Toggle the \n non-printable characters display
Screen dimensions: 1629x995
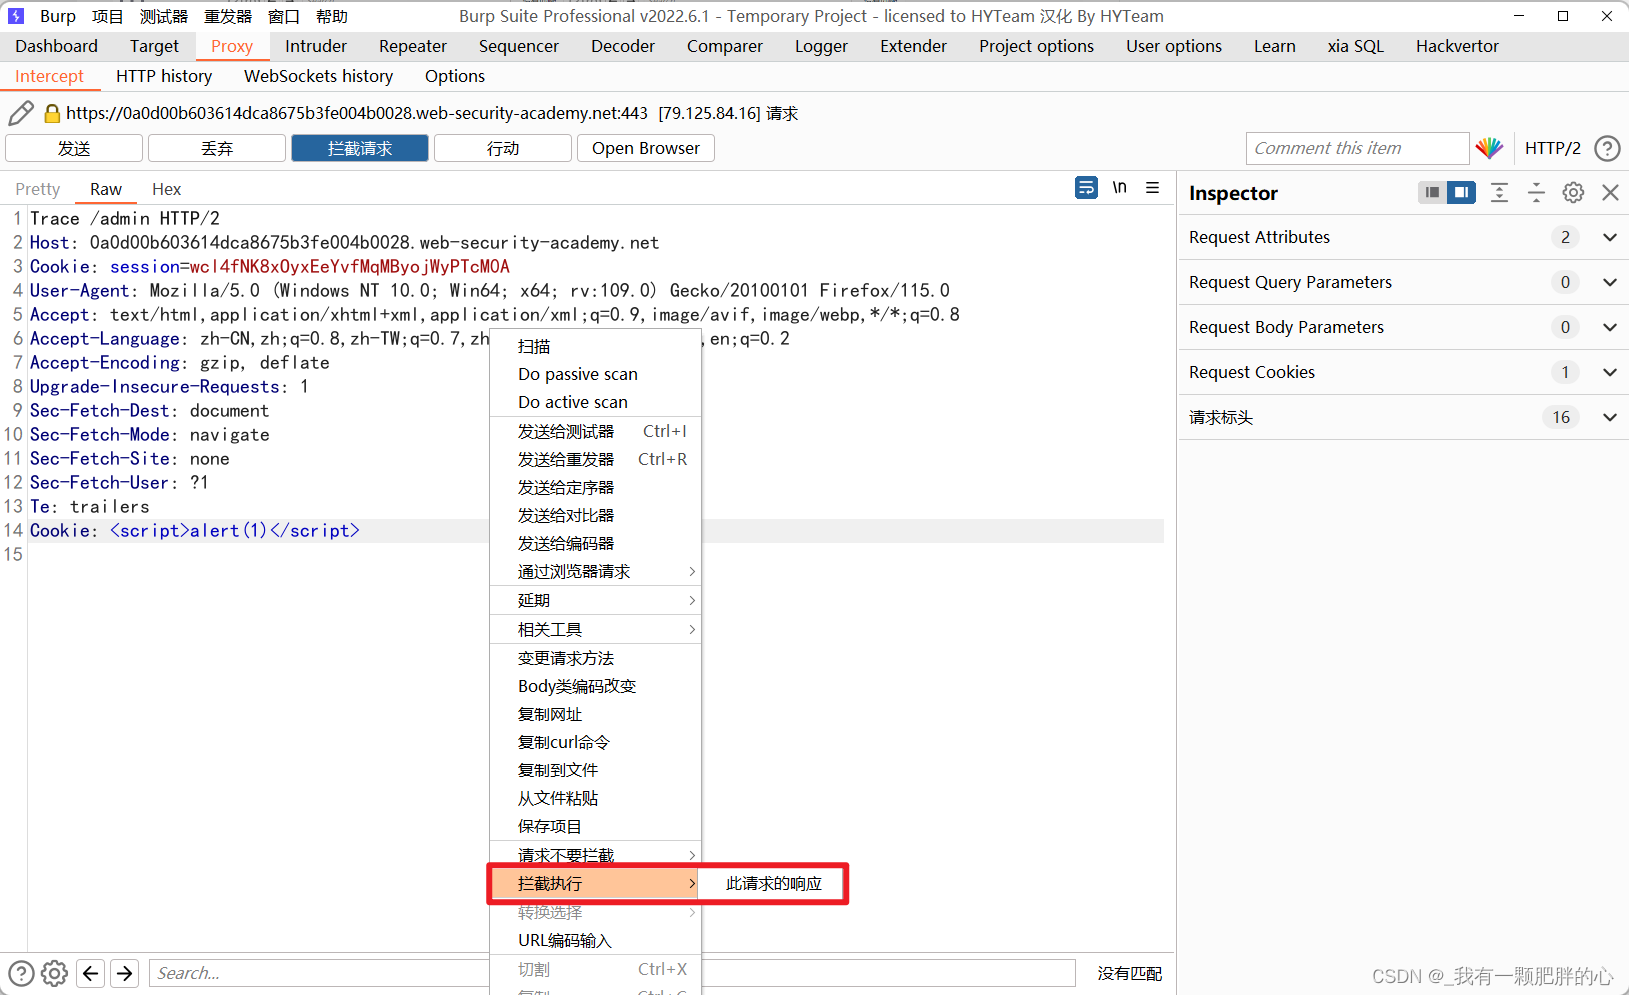tap(1120, 187)
